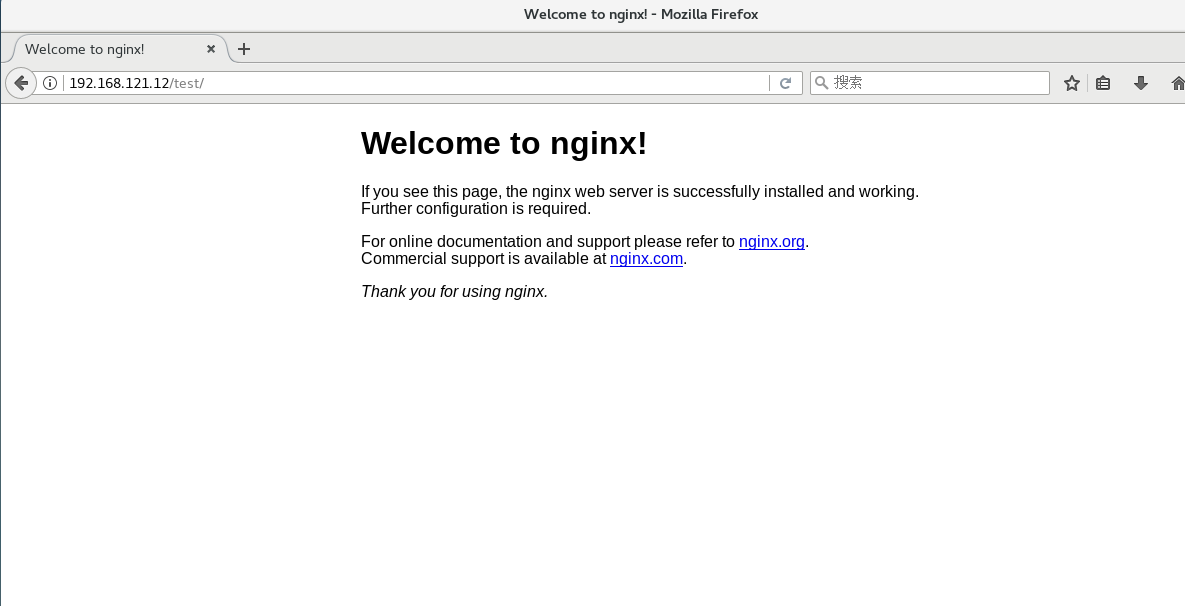Click the 'If you see this page' sentence
The image size is (1185, 606).
click(640, 192)
